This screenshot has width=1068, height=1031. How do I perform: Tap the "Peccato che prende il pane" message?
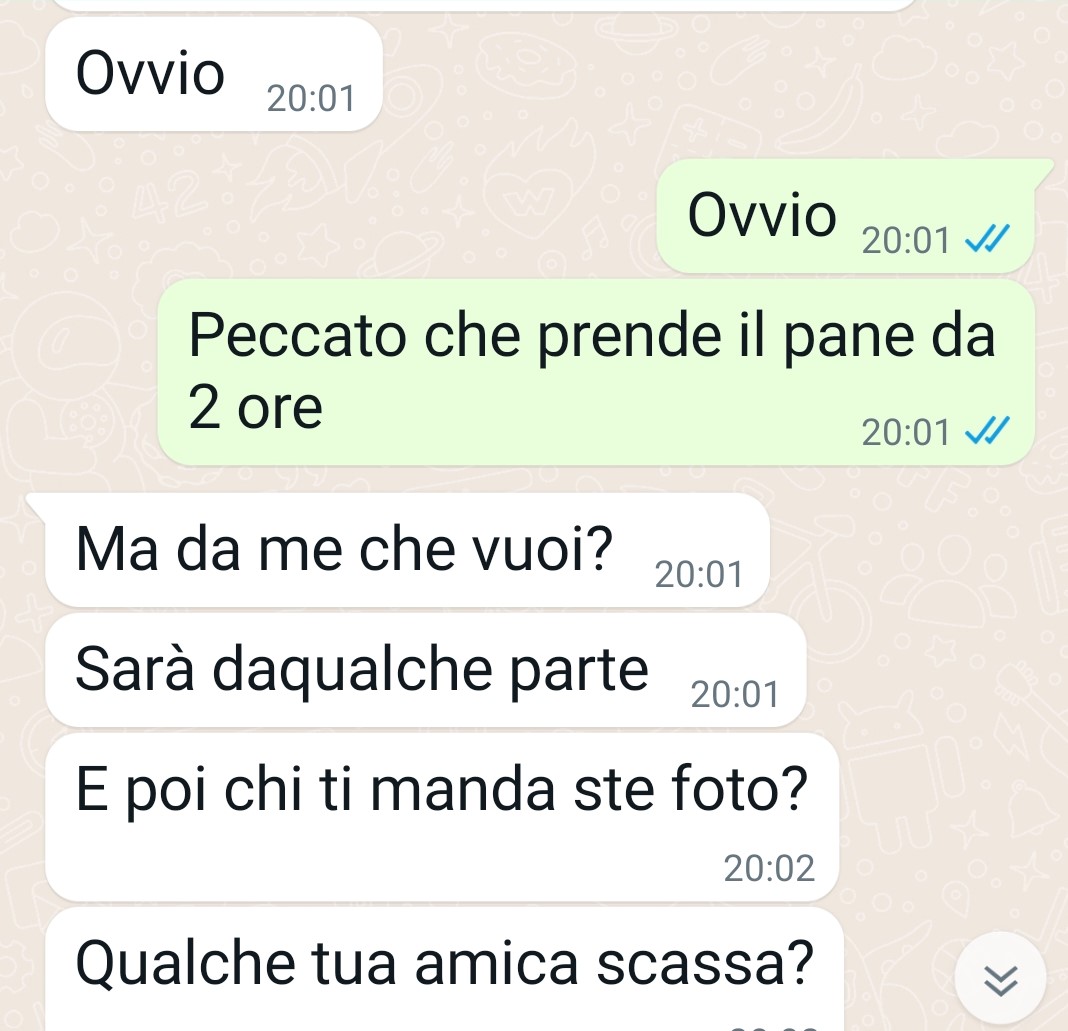[x=596, y=372]
